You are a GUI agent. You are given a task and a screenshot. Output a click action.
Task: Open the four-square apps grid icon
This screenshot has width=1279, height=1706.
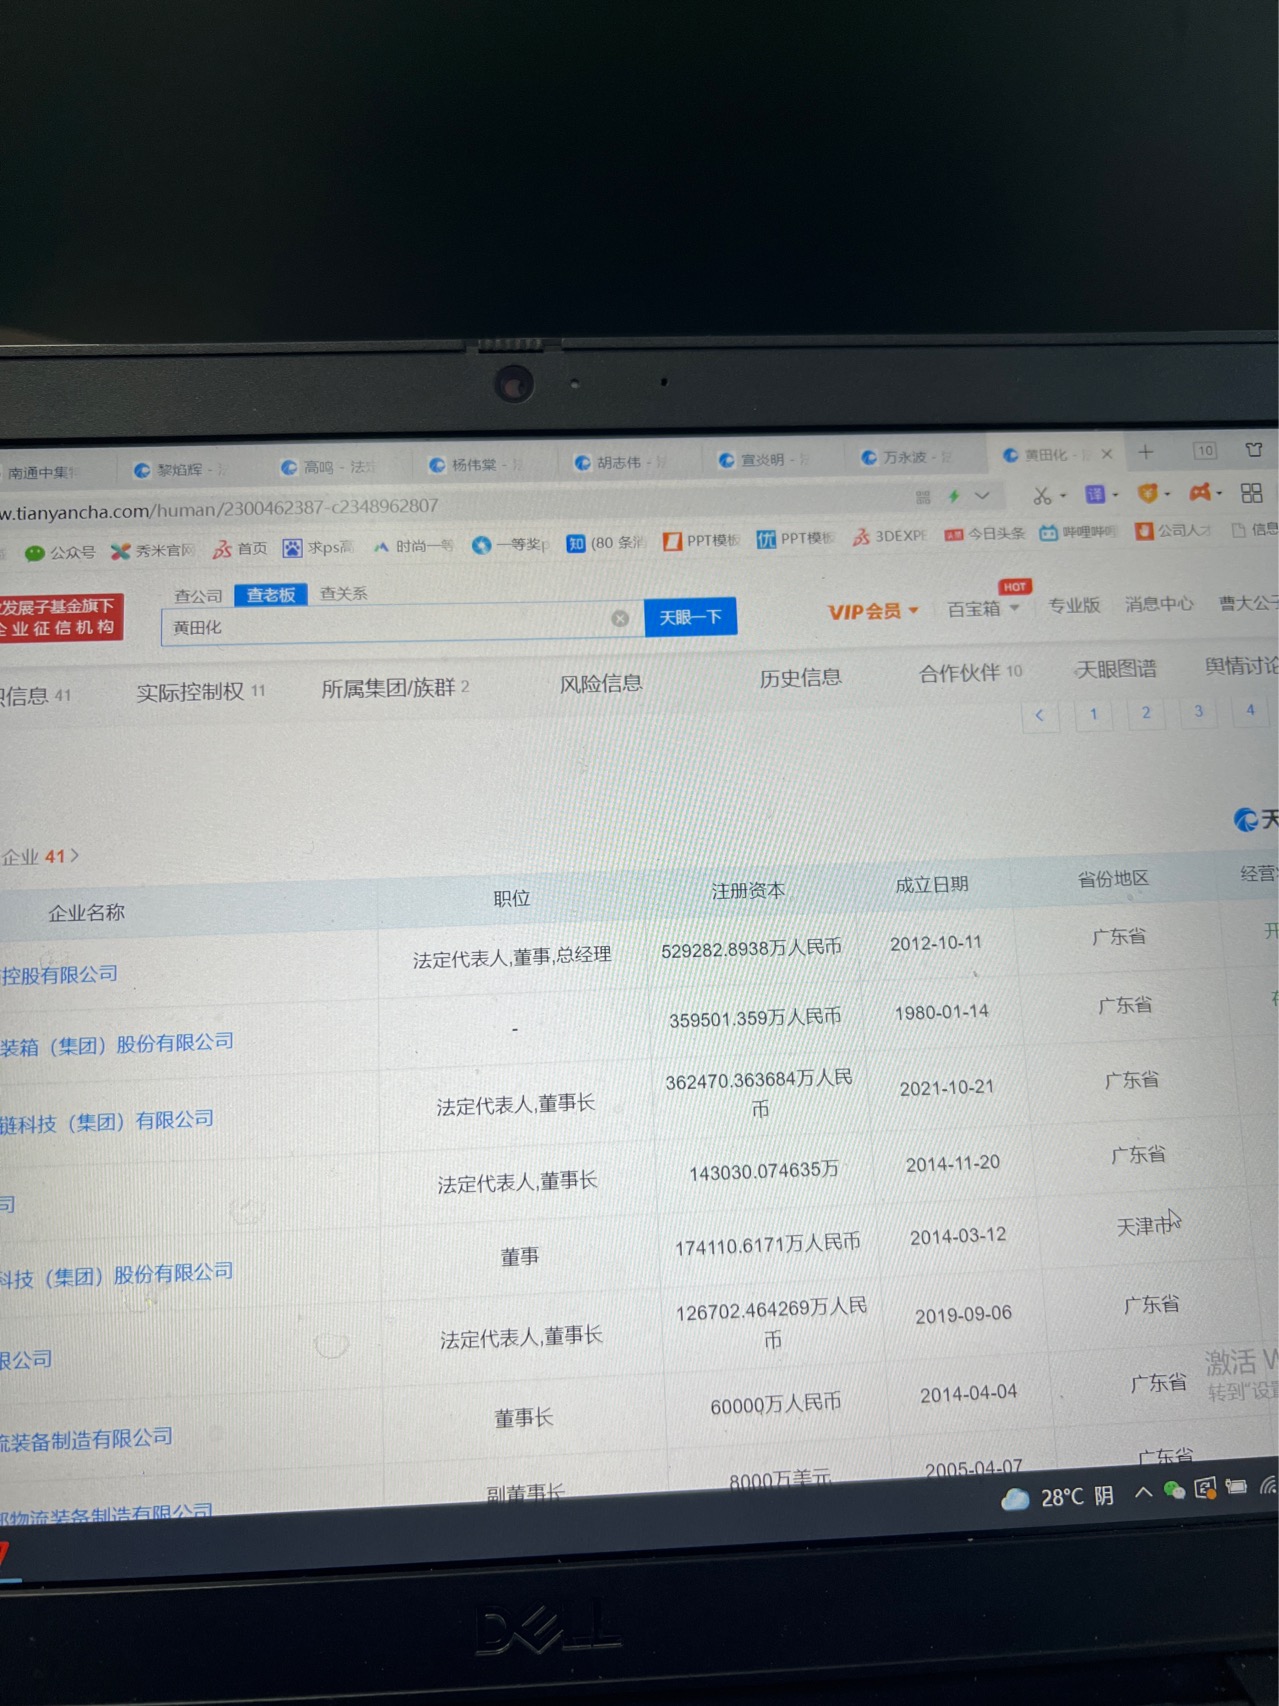tap(1251, 493)
